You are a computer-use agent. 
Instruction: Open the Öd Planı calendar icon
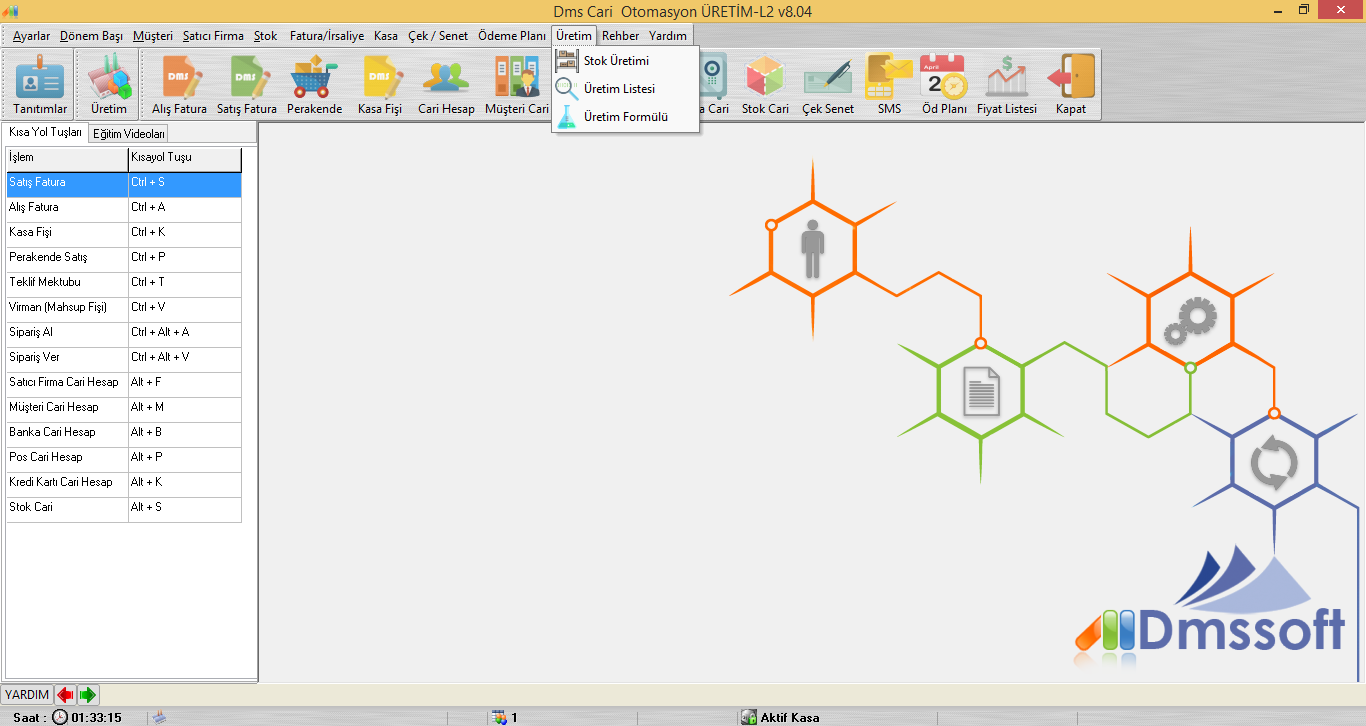(x=944, y=84)
